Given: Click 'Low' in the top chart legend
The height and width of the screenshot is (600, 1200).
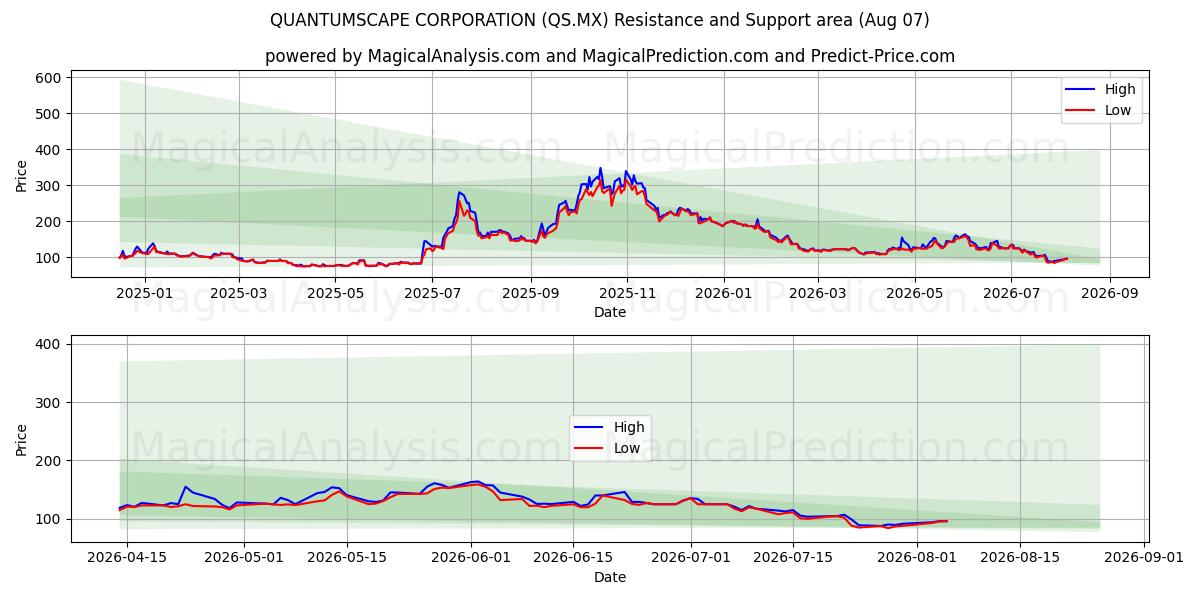Looking at the screenshot, I should (x=1118, y=111).
